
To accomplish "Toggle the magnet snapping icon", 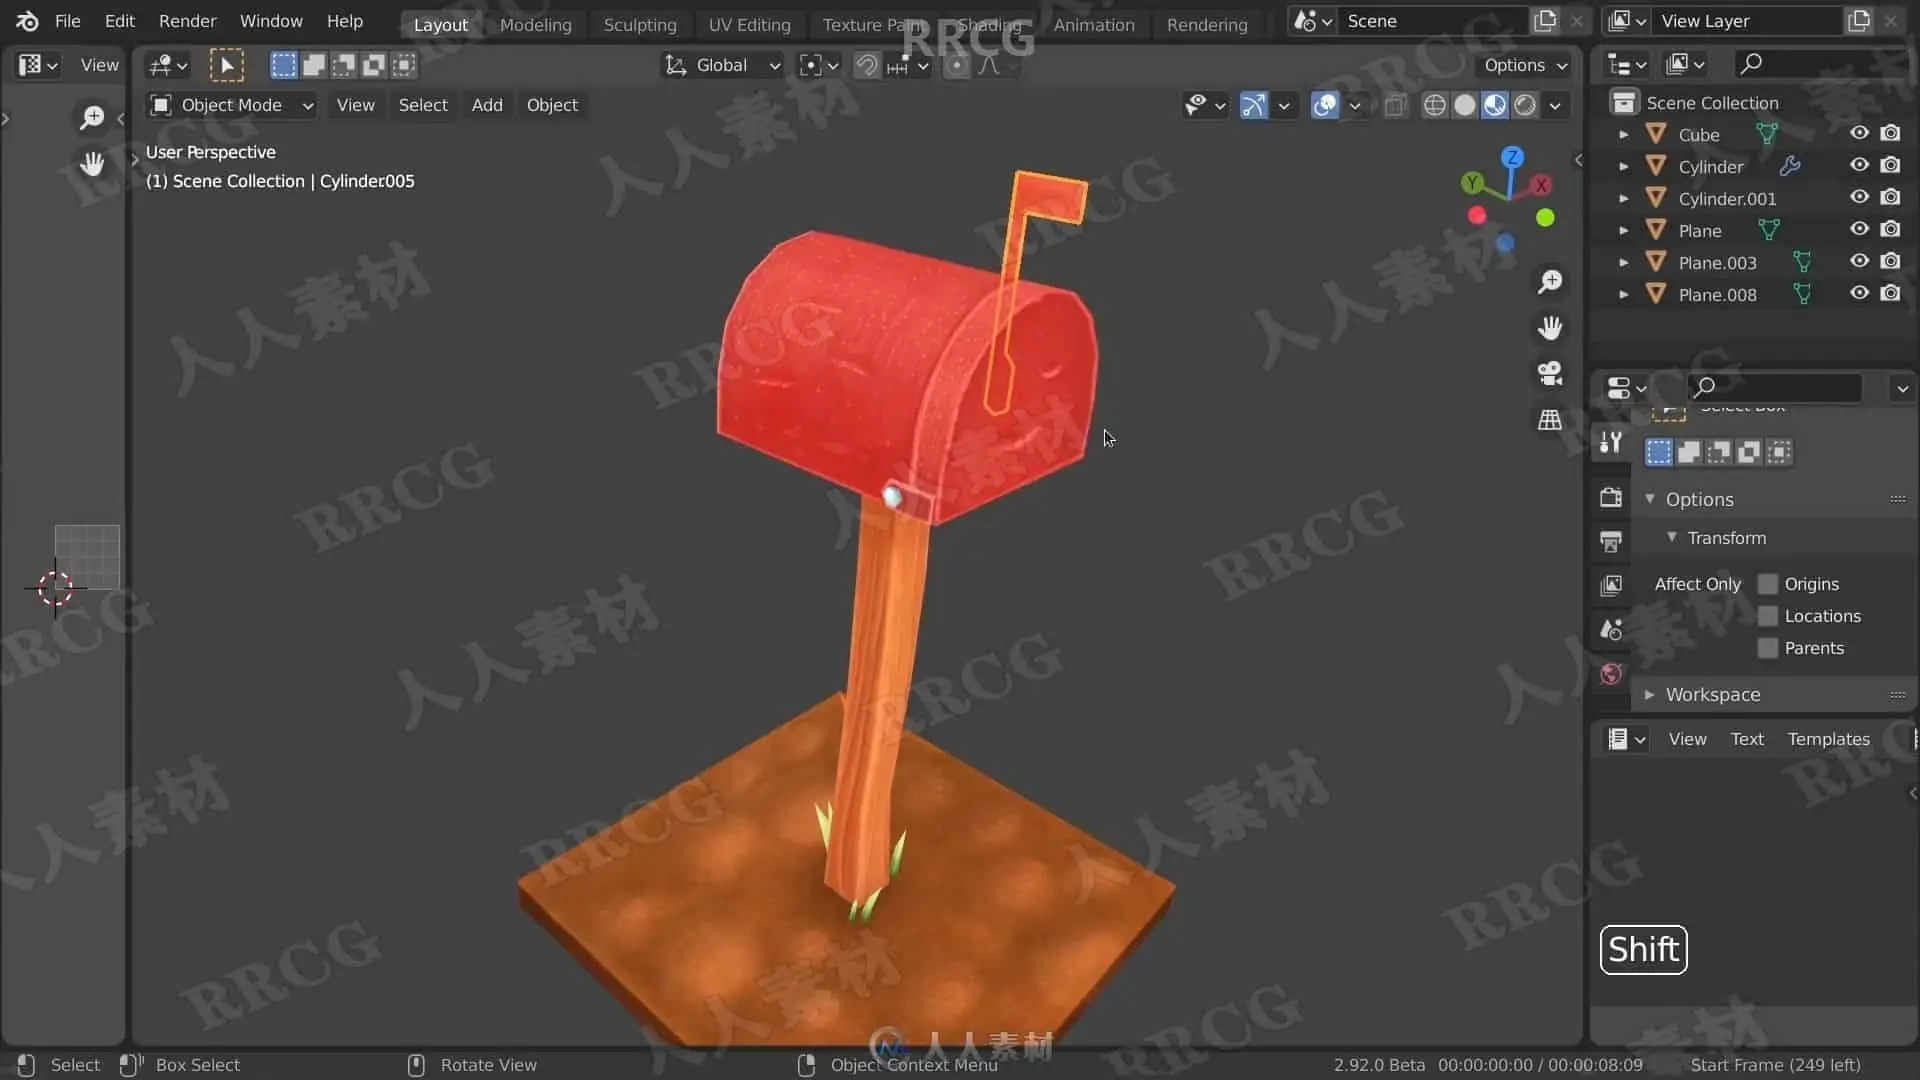I will pyautogui.click(x=866, y=66).
